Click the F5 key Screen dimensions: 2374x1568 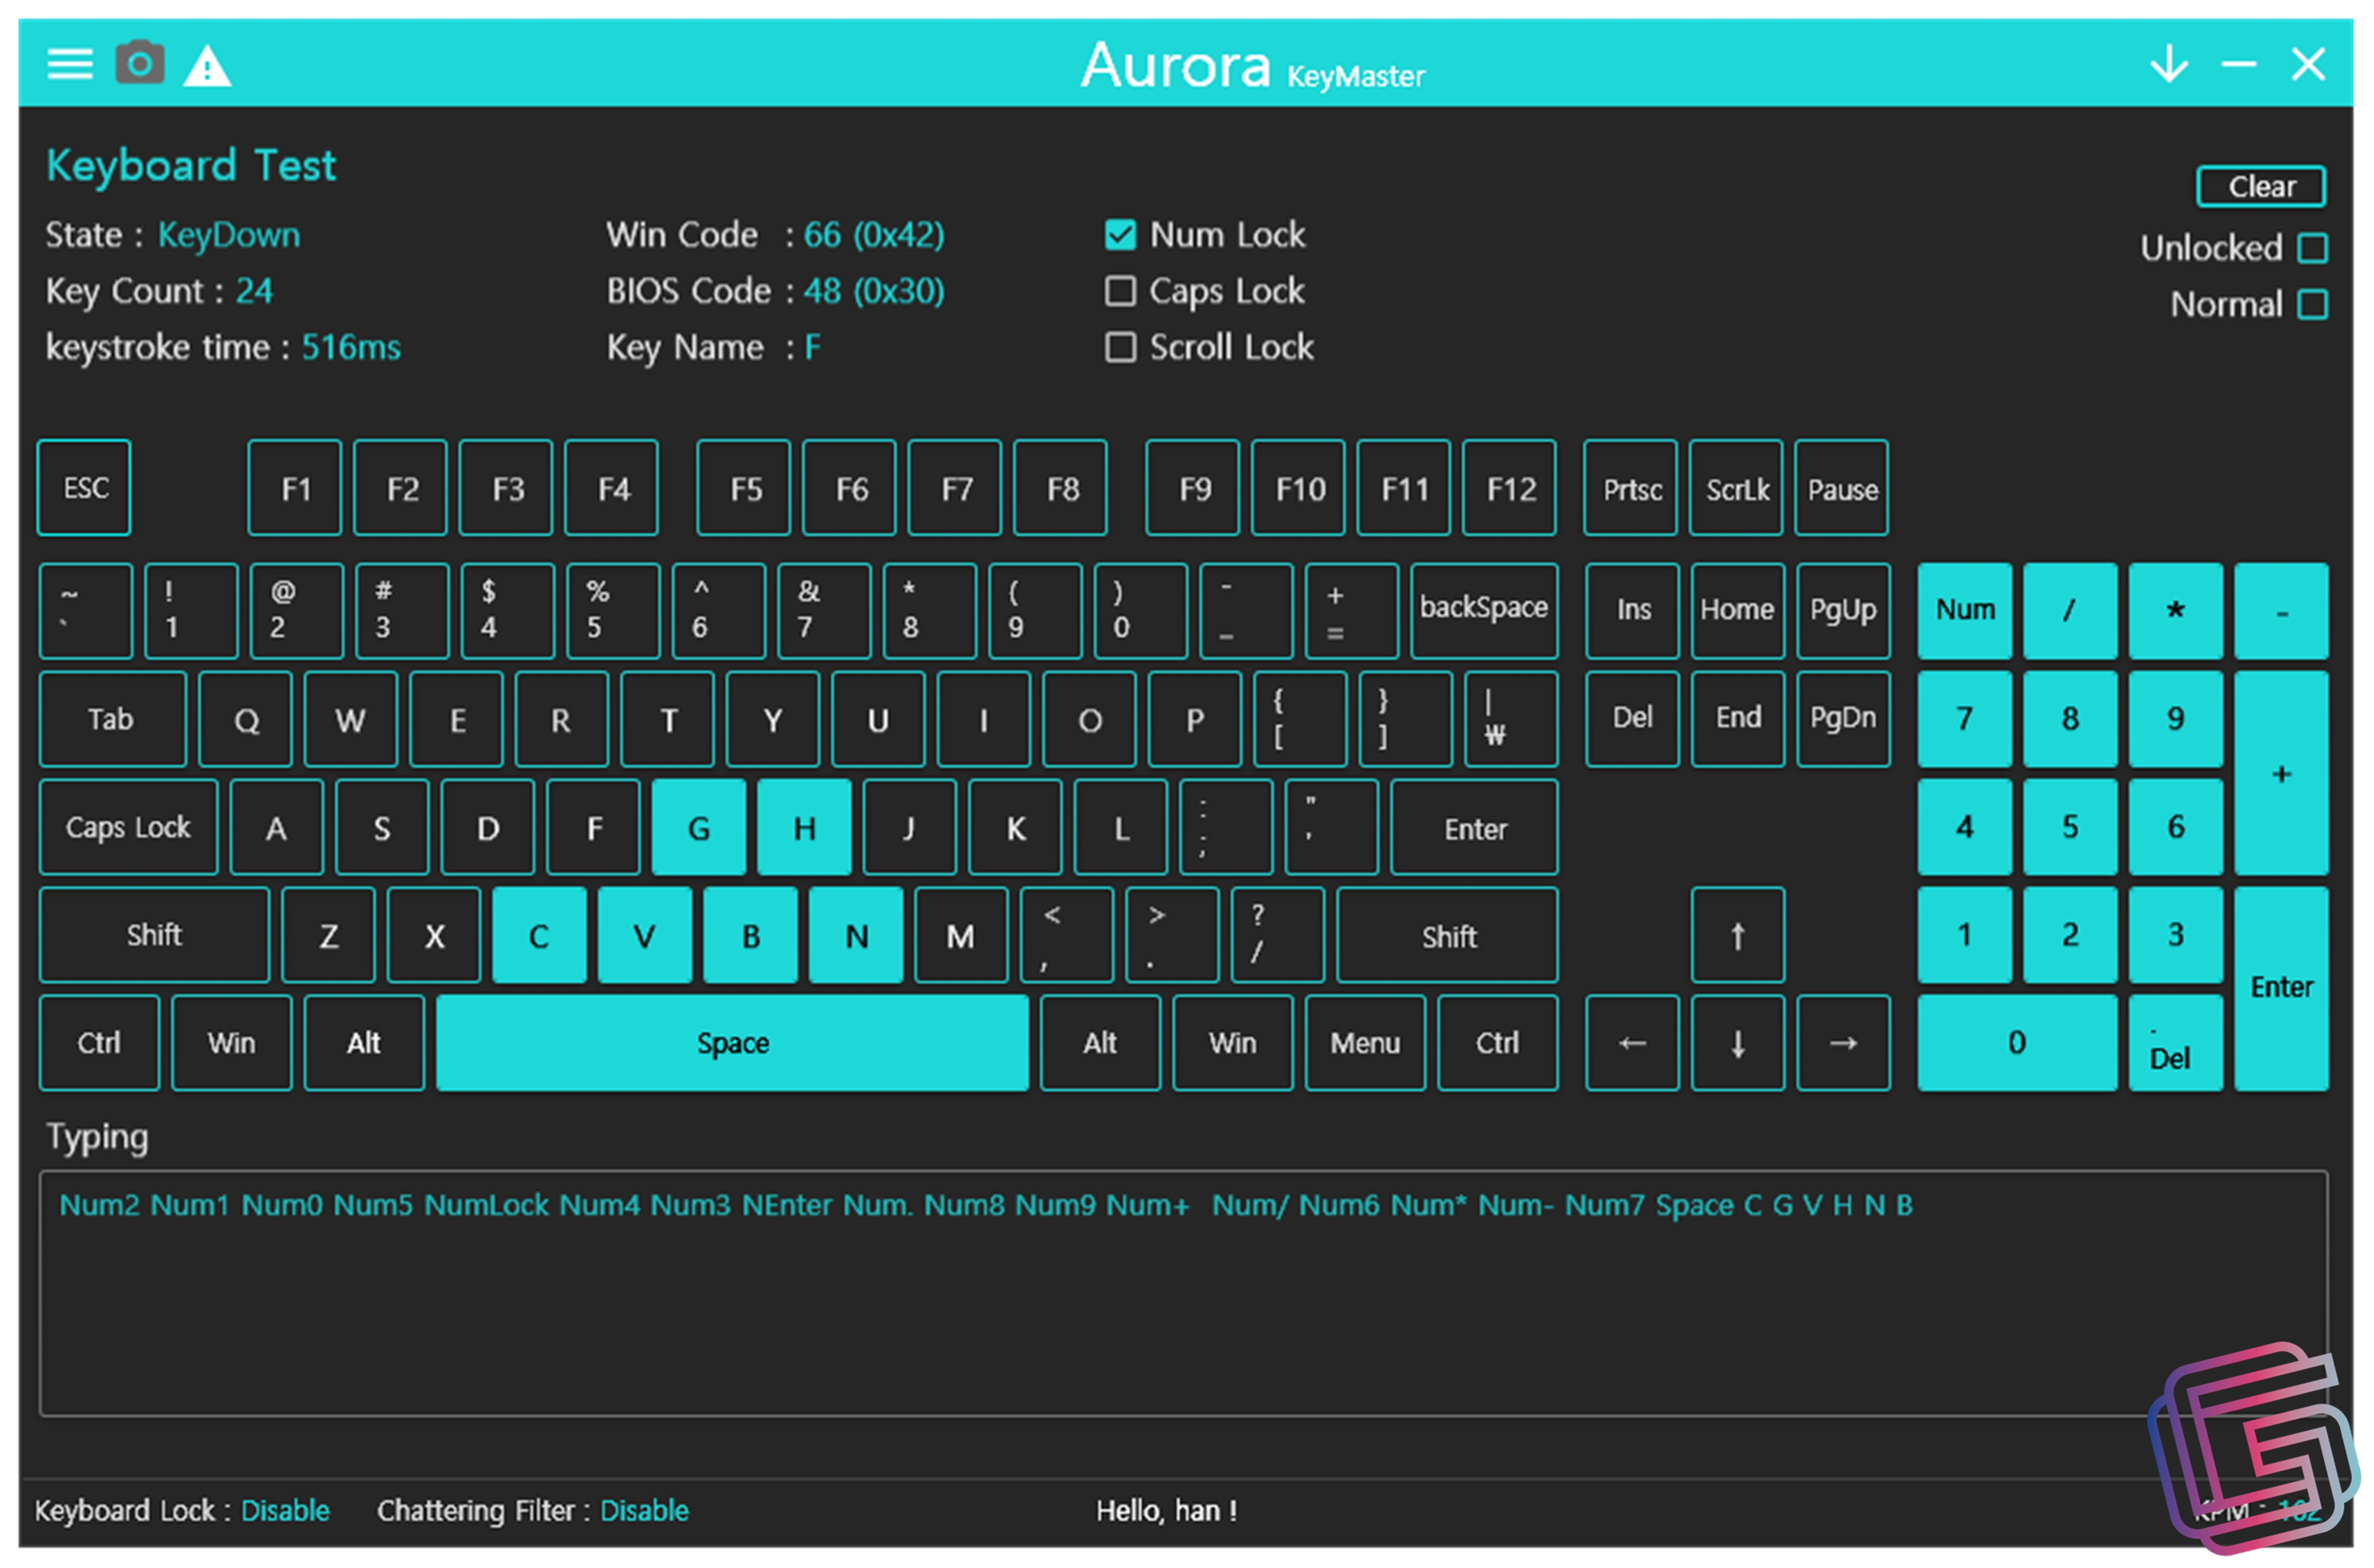click(744, 488)
